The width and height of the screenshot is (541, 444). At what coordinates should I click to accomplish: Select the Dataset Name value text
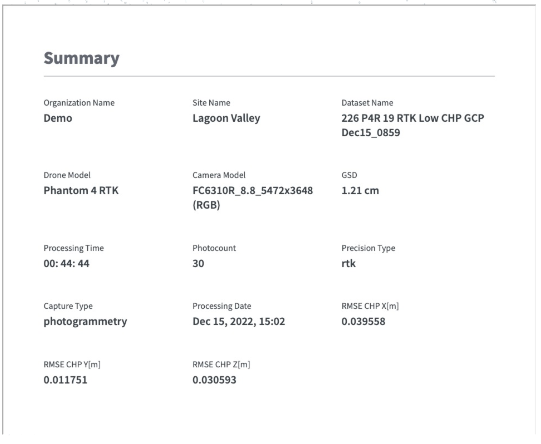pyautogui.click(x=413, y=126)
